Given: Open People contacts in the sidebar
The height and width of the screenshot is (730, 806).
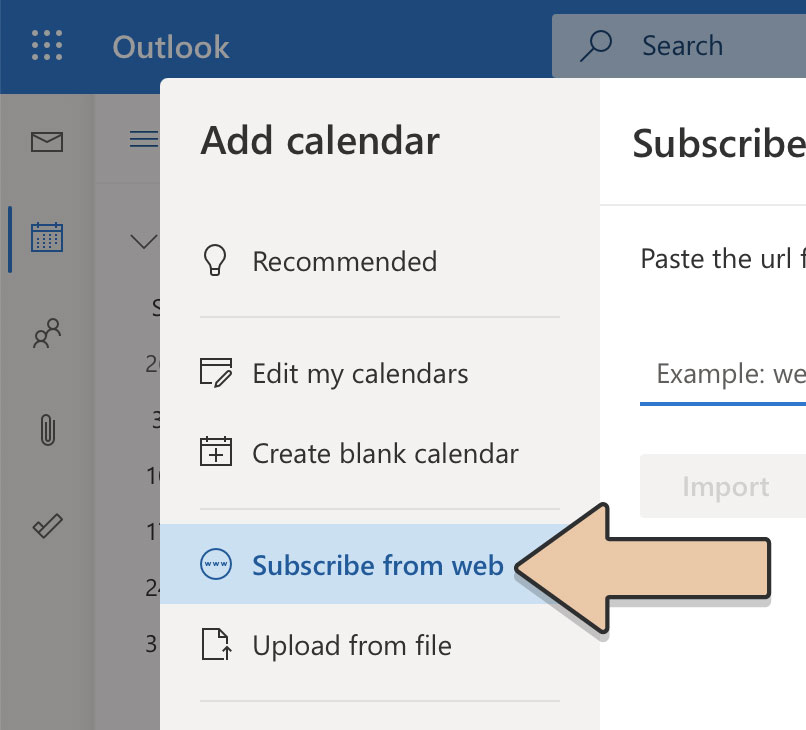Looking at the screenshot, I should [47, 334].
